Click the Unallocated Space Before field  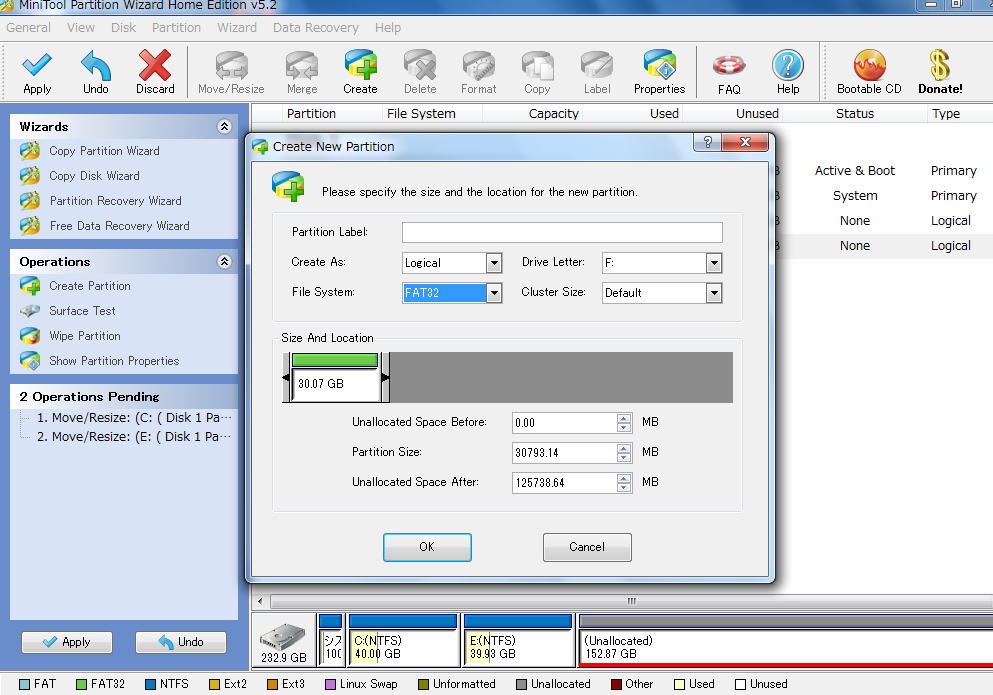[x=565, y=423]
